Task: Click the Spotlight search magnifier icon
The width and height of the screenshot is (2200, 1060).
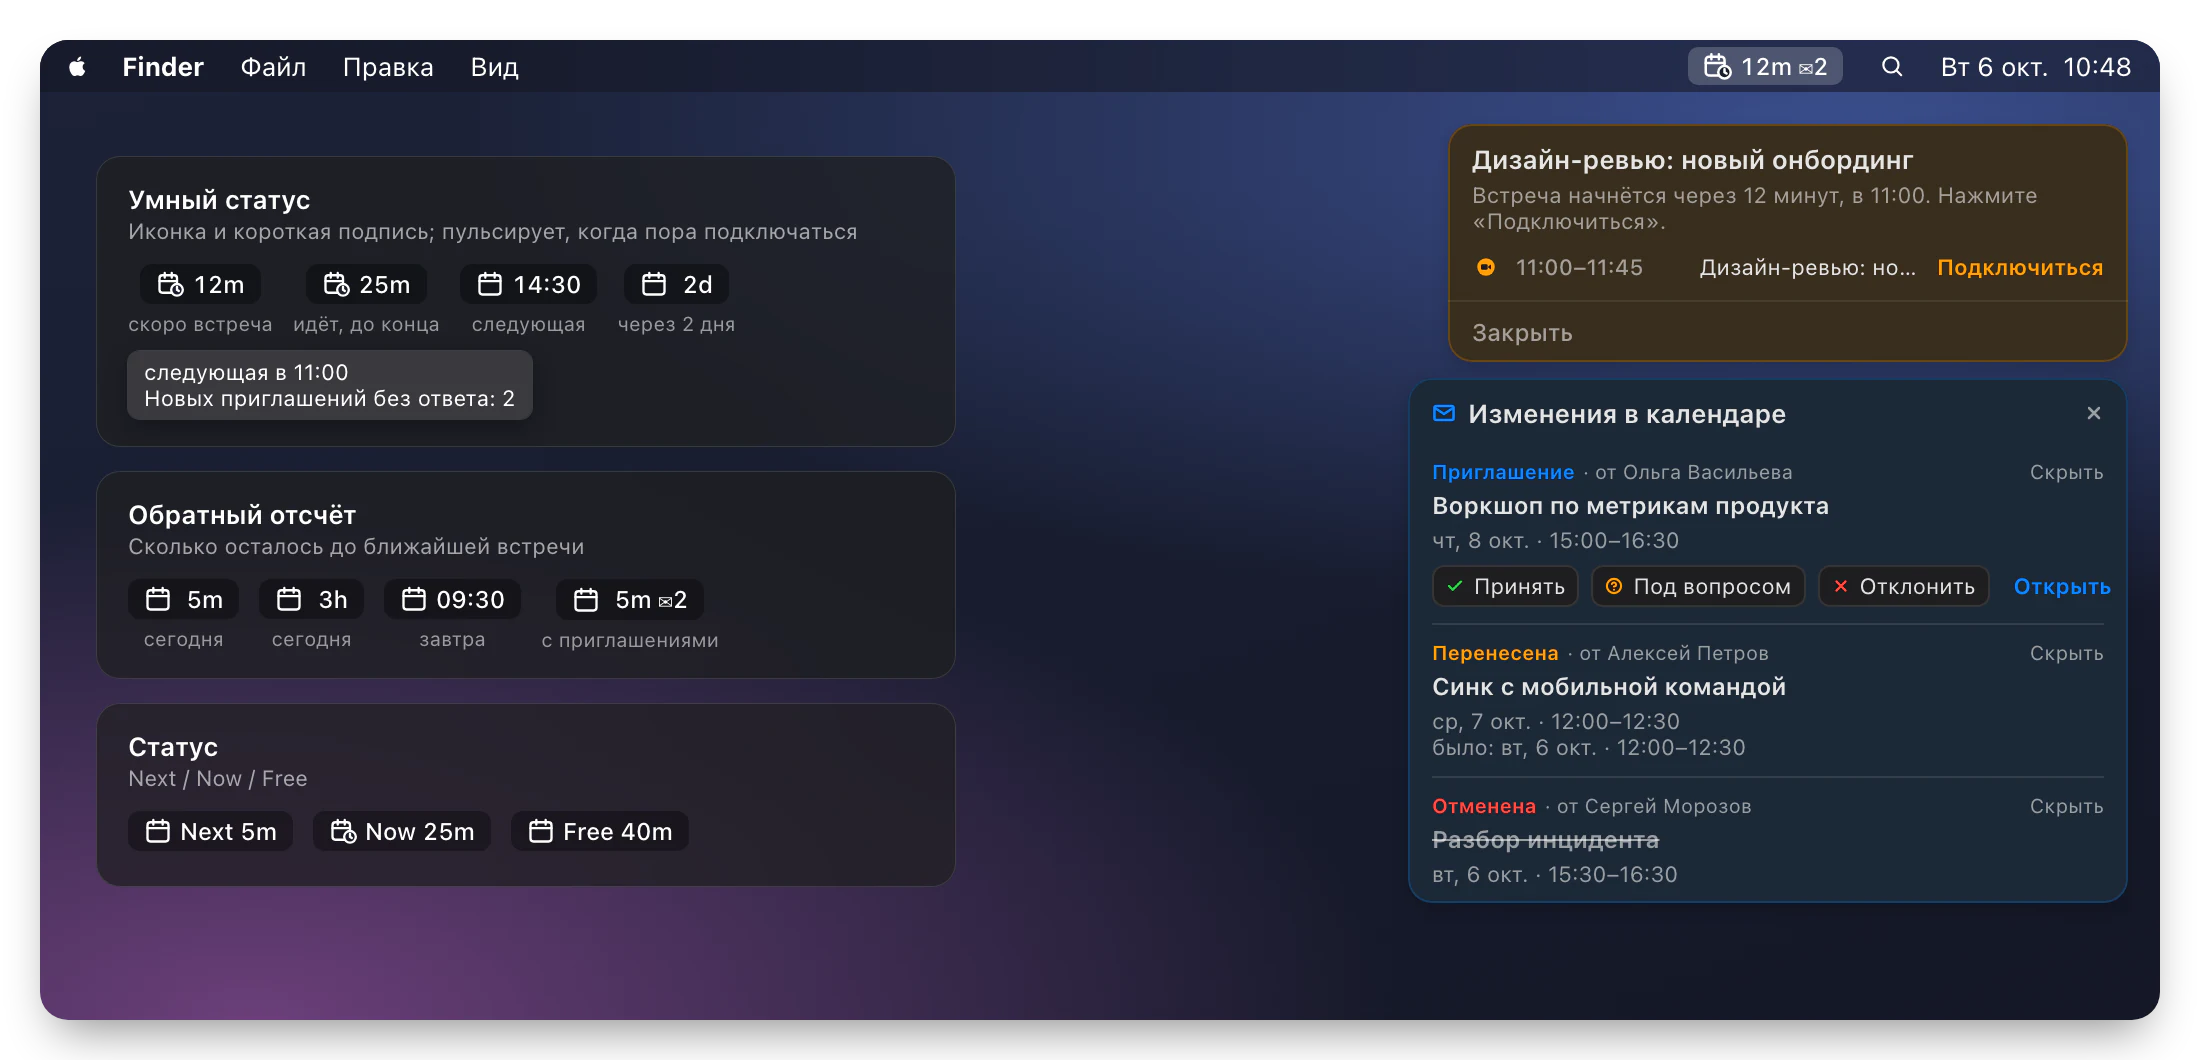Action: (x=1891, y=67)
